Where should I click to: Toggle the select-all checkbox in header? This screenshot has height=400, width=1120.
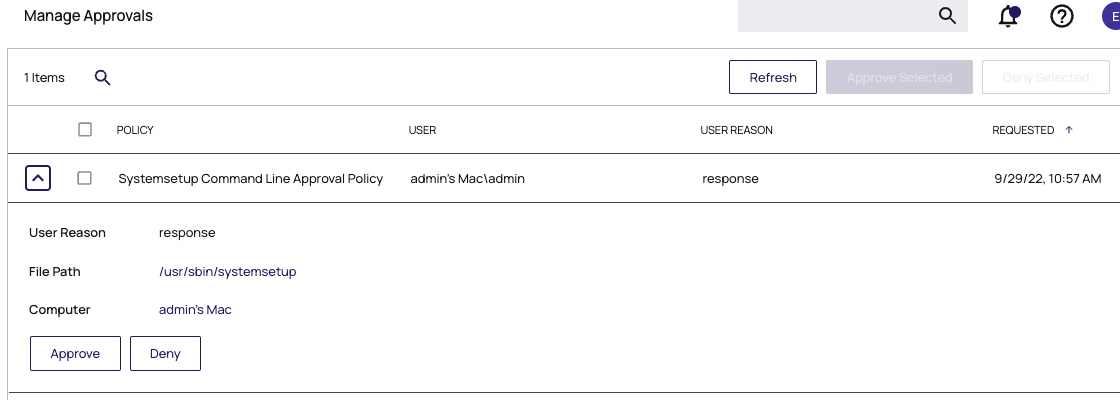(85, 129)
